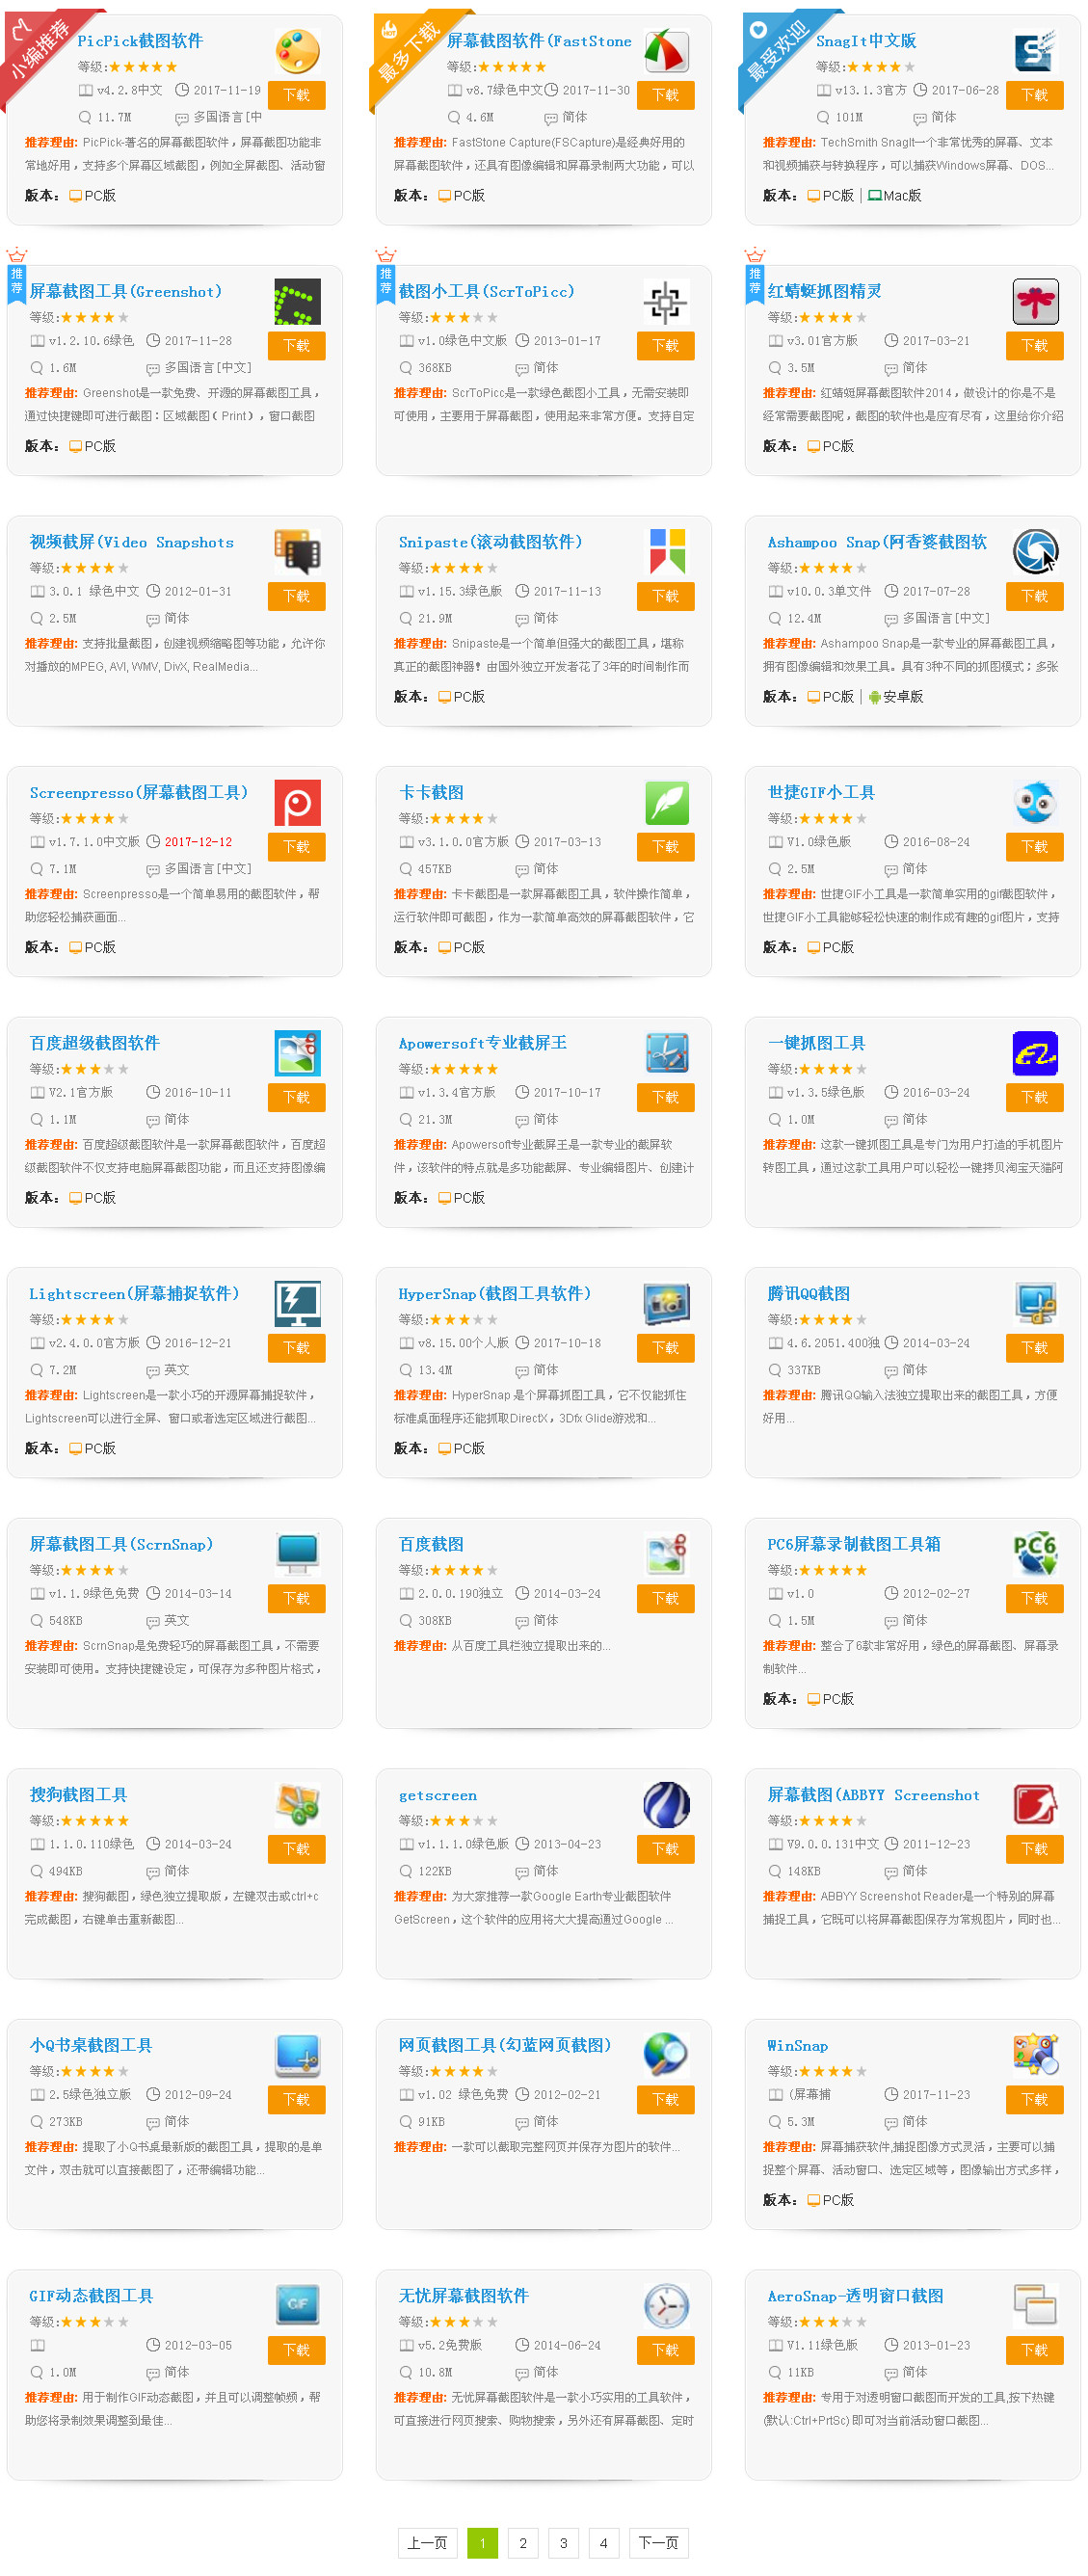Open the Screenpresso red P icon
This screenshot has width=1088, height=2576.
pos(297,803)
